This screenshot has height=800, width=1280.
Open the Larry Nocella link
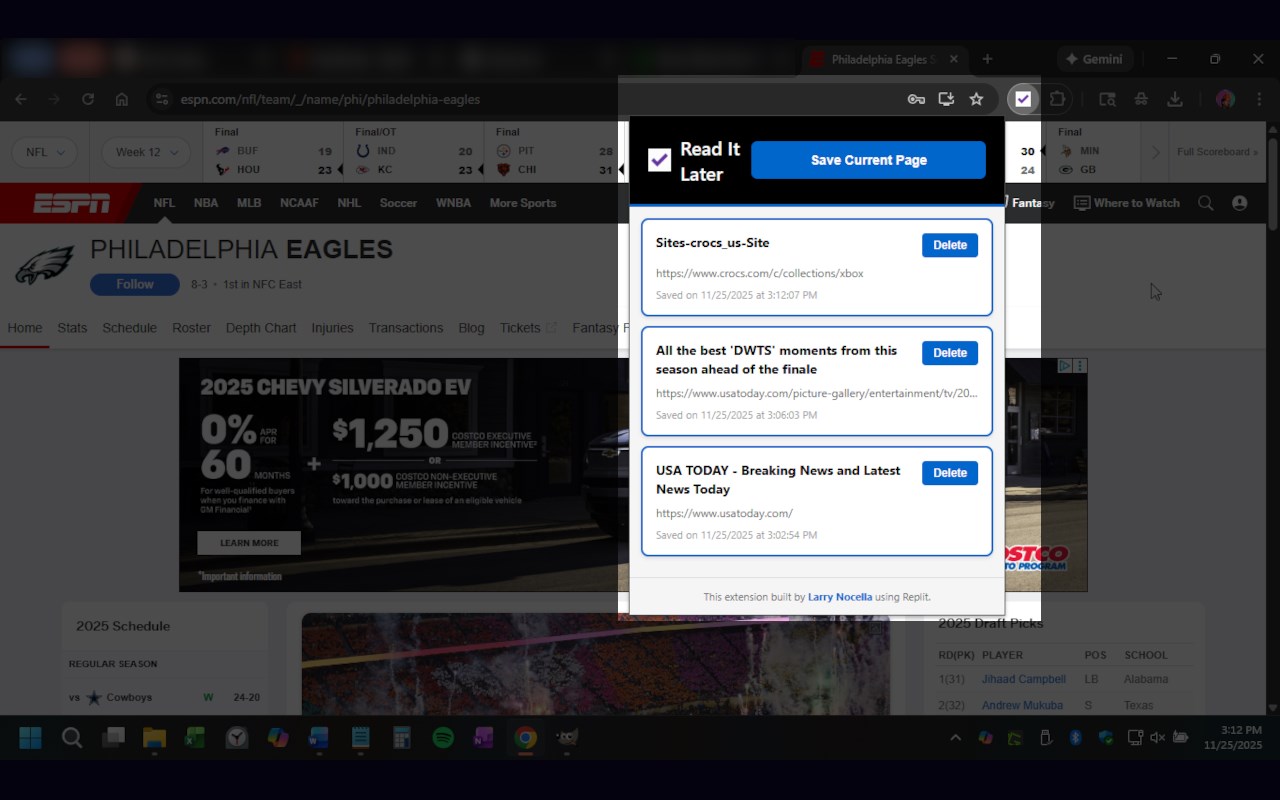pos(840,597)
